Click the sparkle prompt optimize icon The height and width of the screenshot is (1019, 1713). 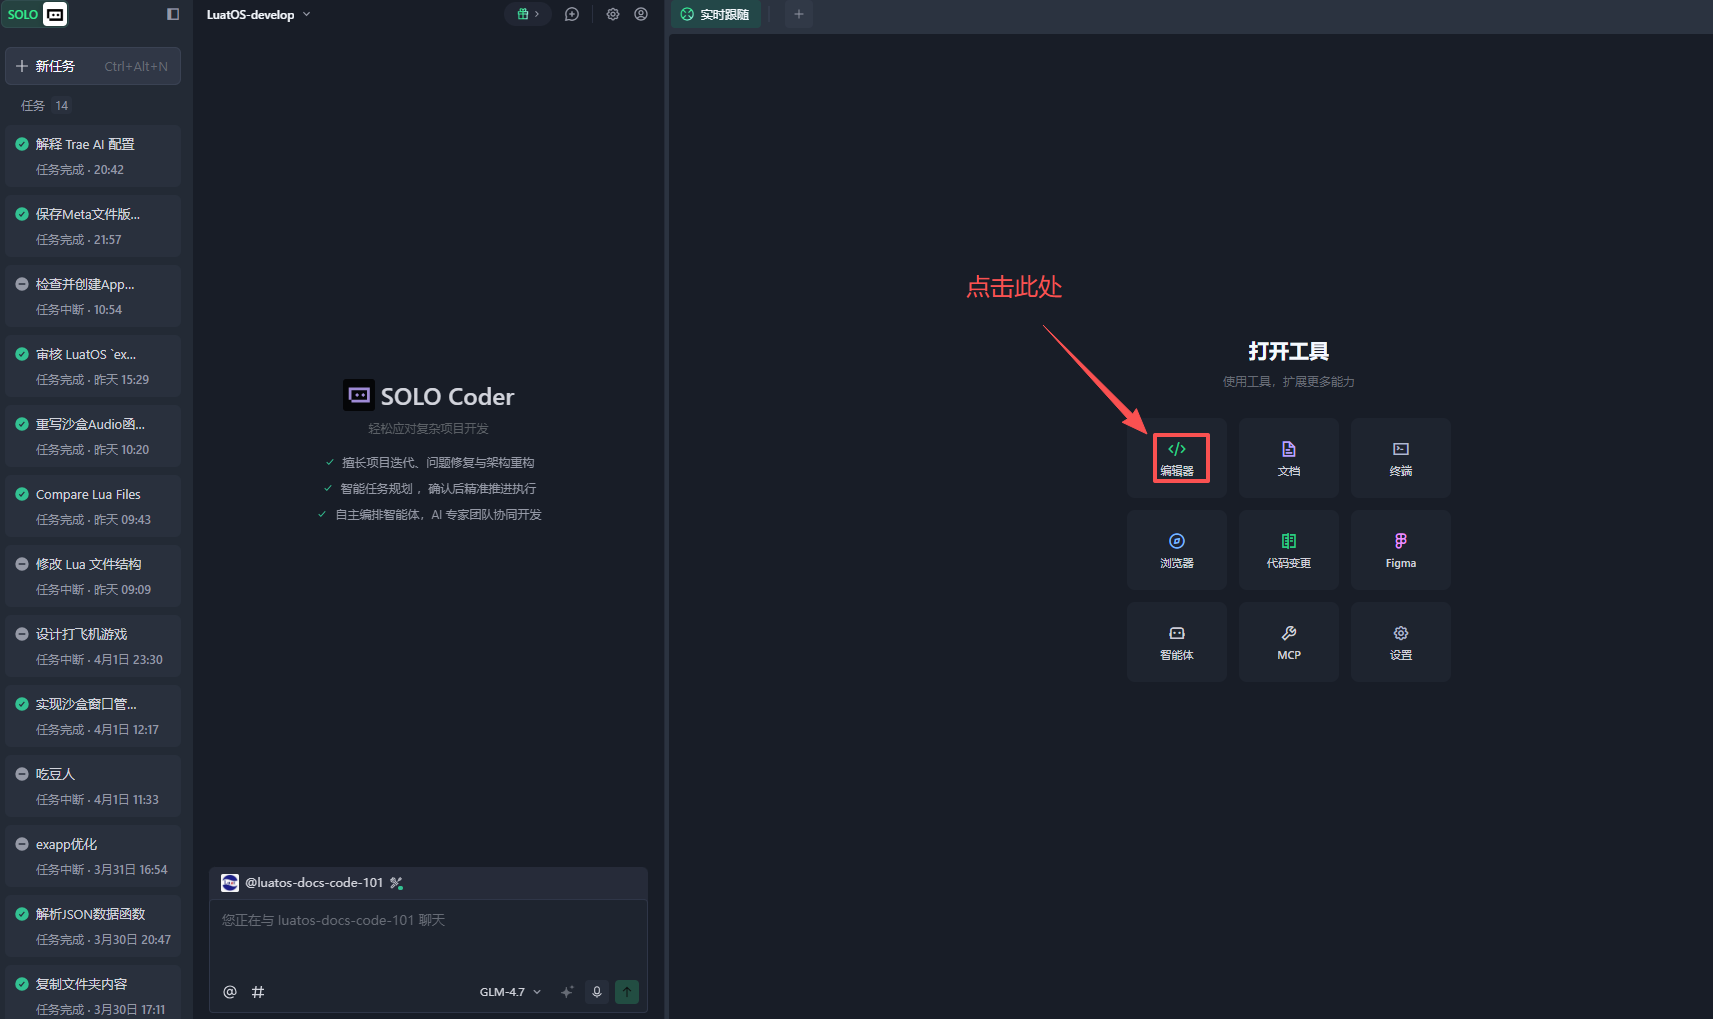click(567, 992)
